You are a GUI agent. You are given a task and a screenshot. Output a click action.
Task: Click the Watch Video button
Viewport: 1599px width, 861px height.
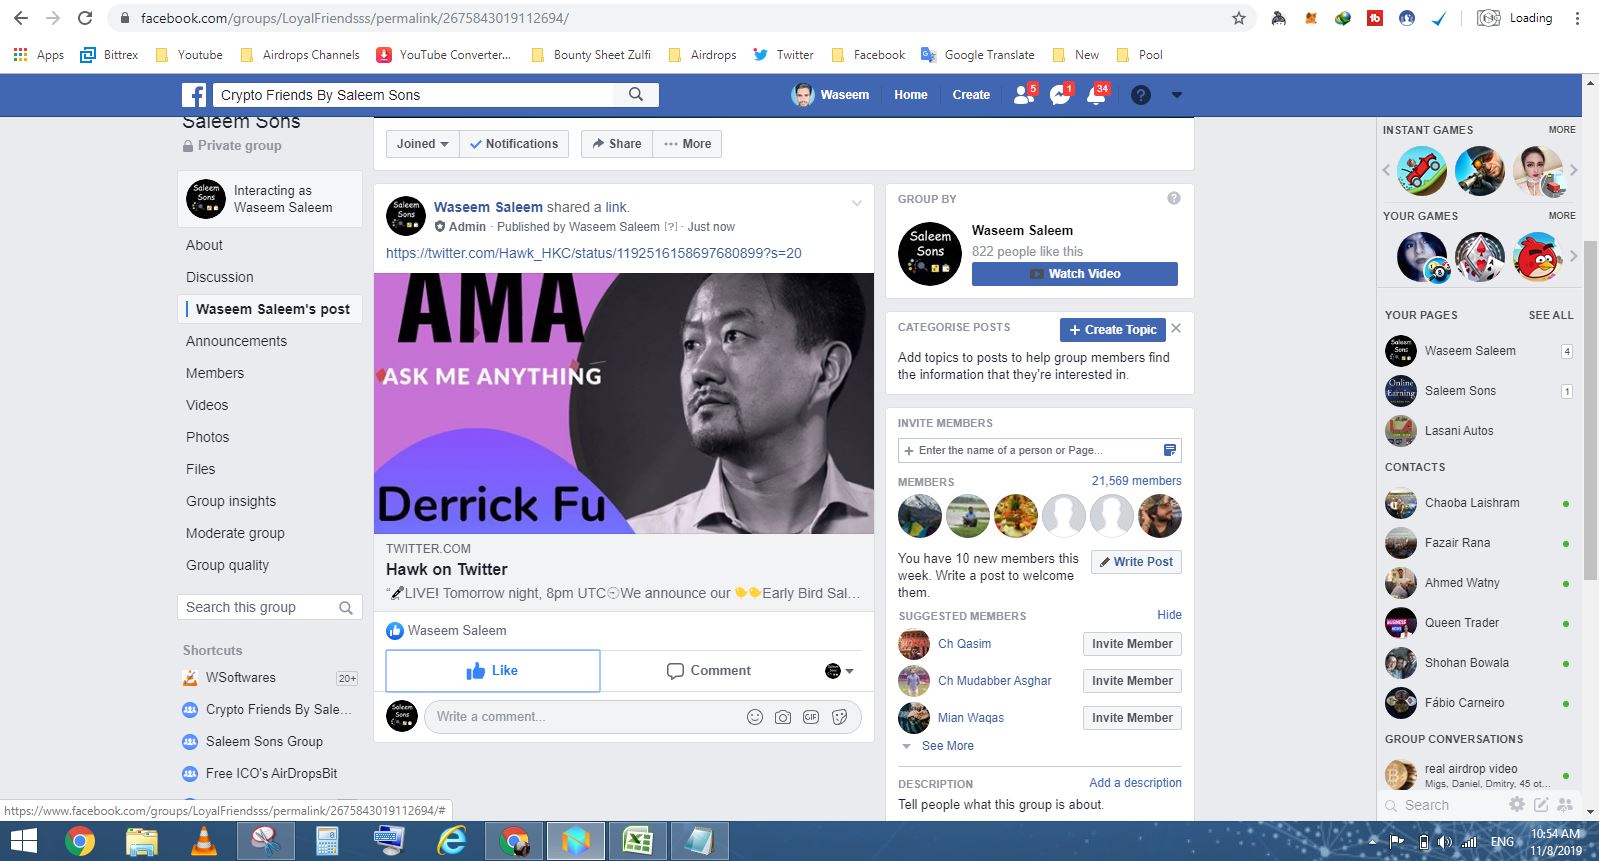(1075, 274)
